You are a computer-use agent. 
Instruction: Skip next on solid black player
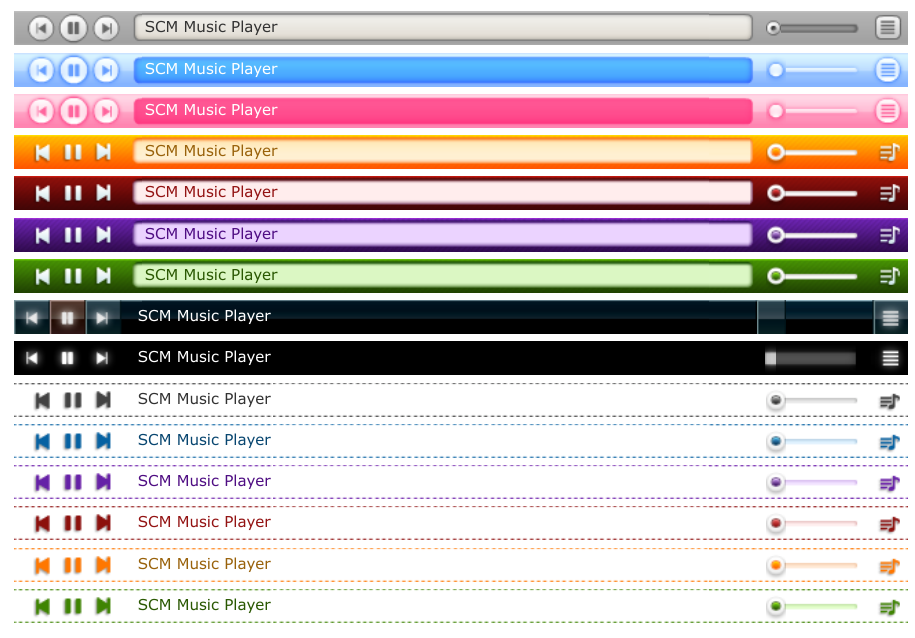tap(102, 358)
